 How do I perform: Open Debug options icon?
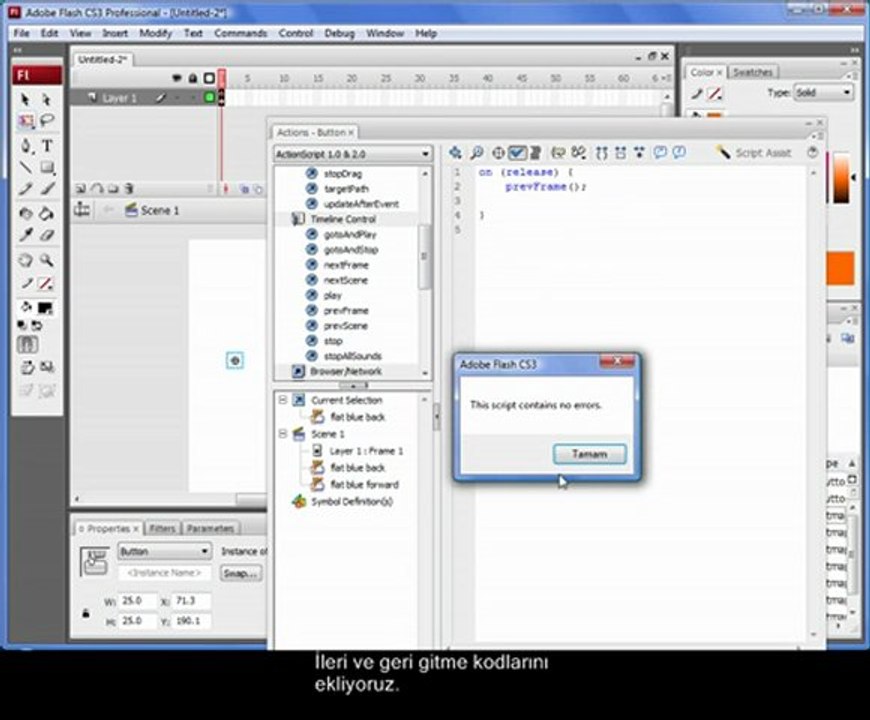[x=579, y=153]
